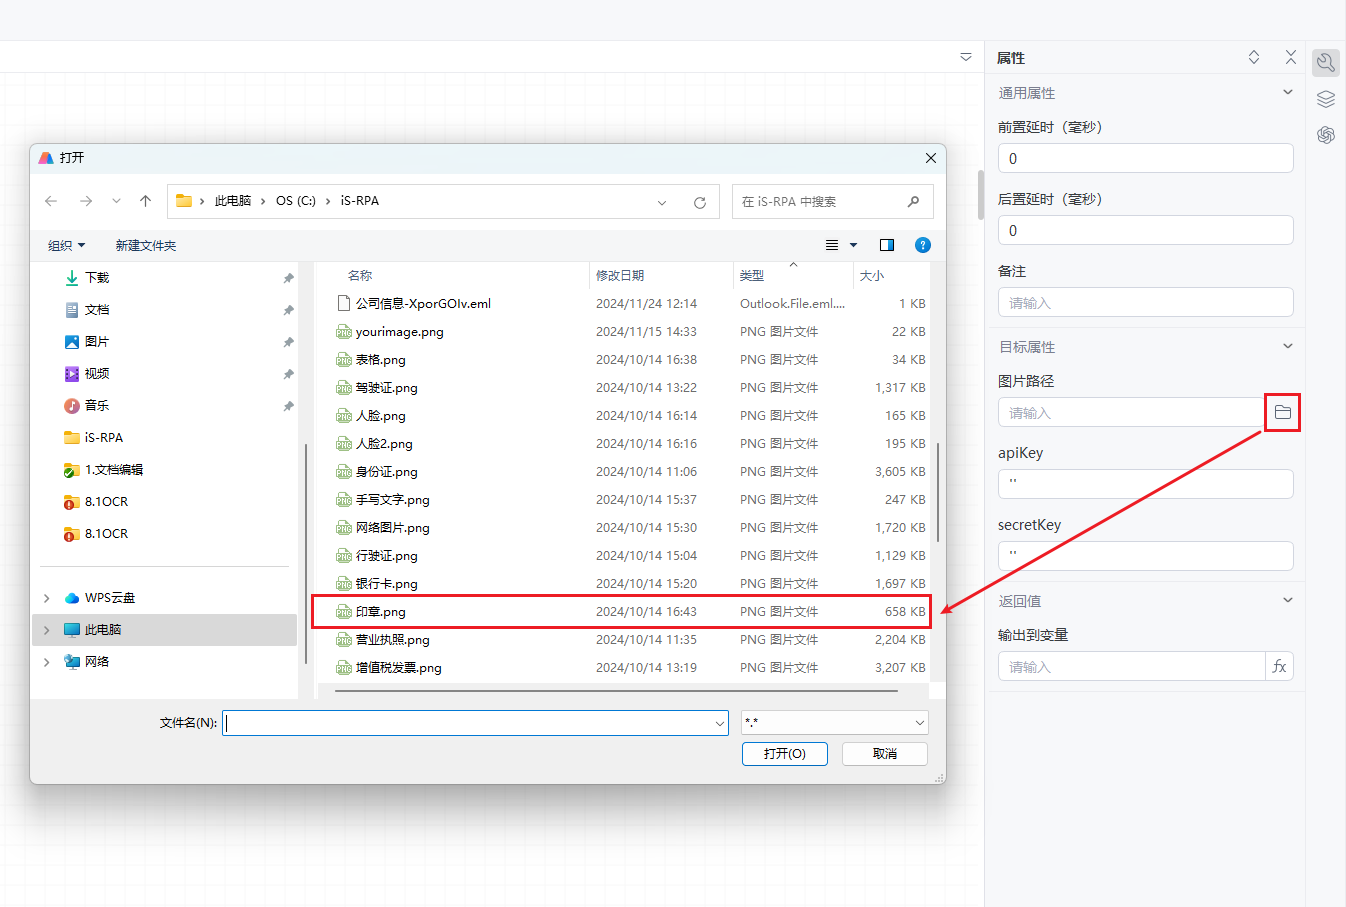Expand 网络 tree node
Image resolution: width=1346 pixels, height=907 pixels.
pyautogui.click(x=47, y=662)
